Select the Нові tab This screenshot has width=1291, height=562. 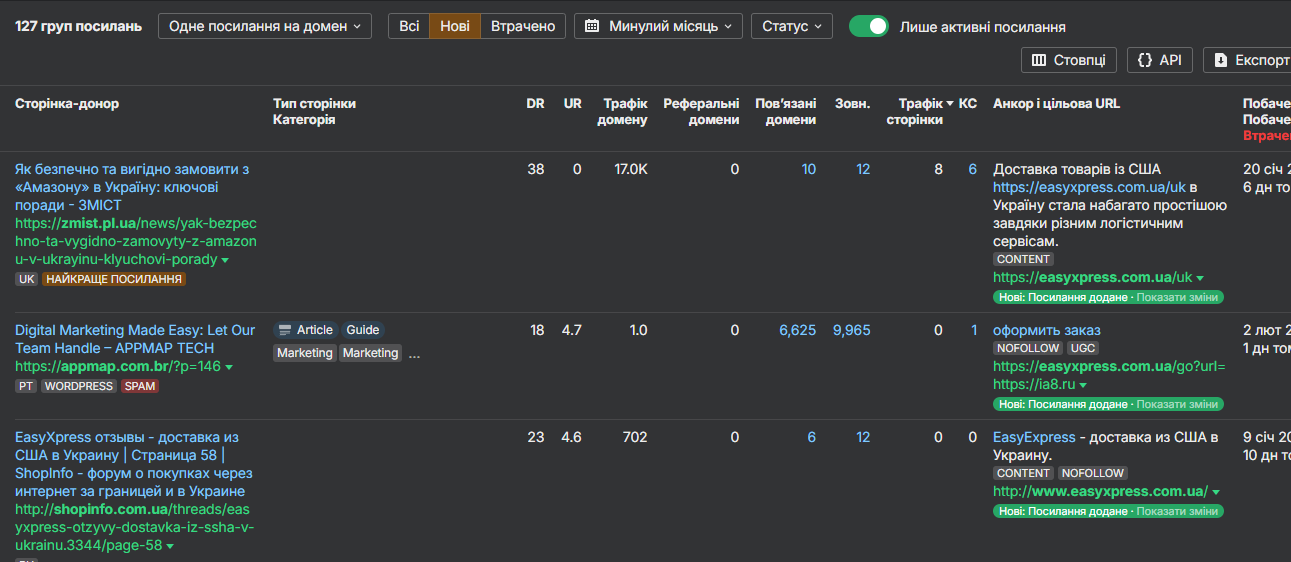(455, 26)
